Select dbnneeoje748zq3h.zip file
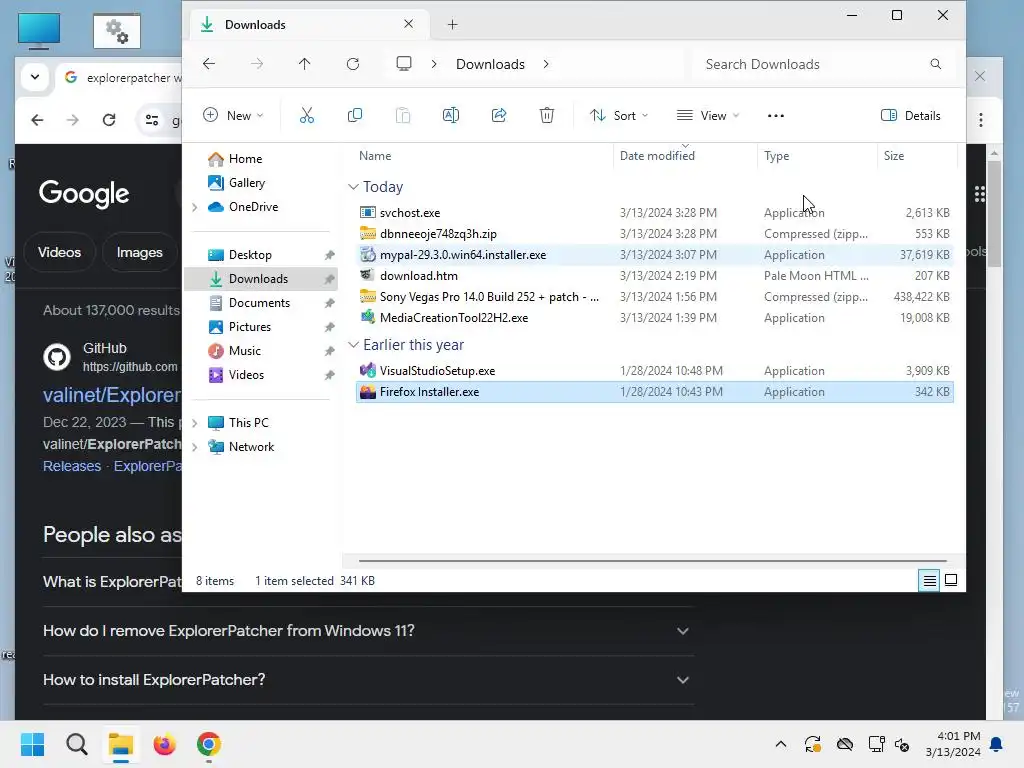 tap(654, 234)
